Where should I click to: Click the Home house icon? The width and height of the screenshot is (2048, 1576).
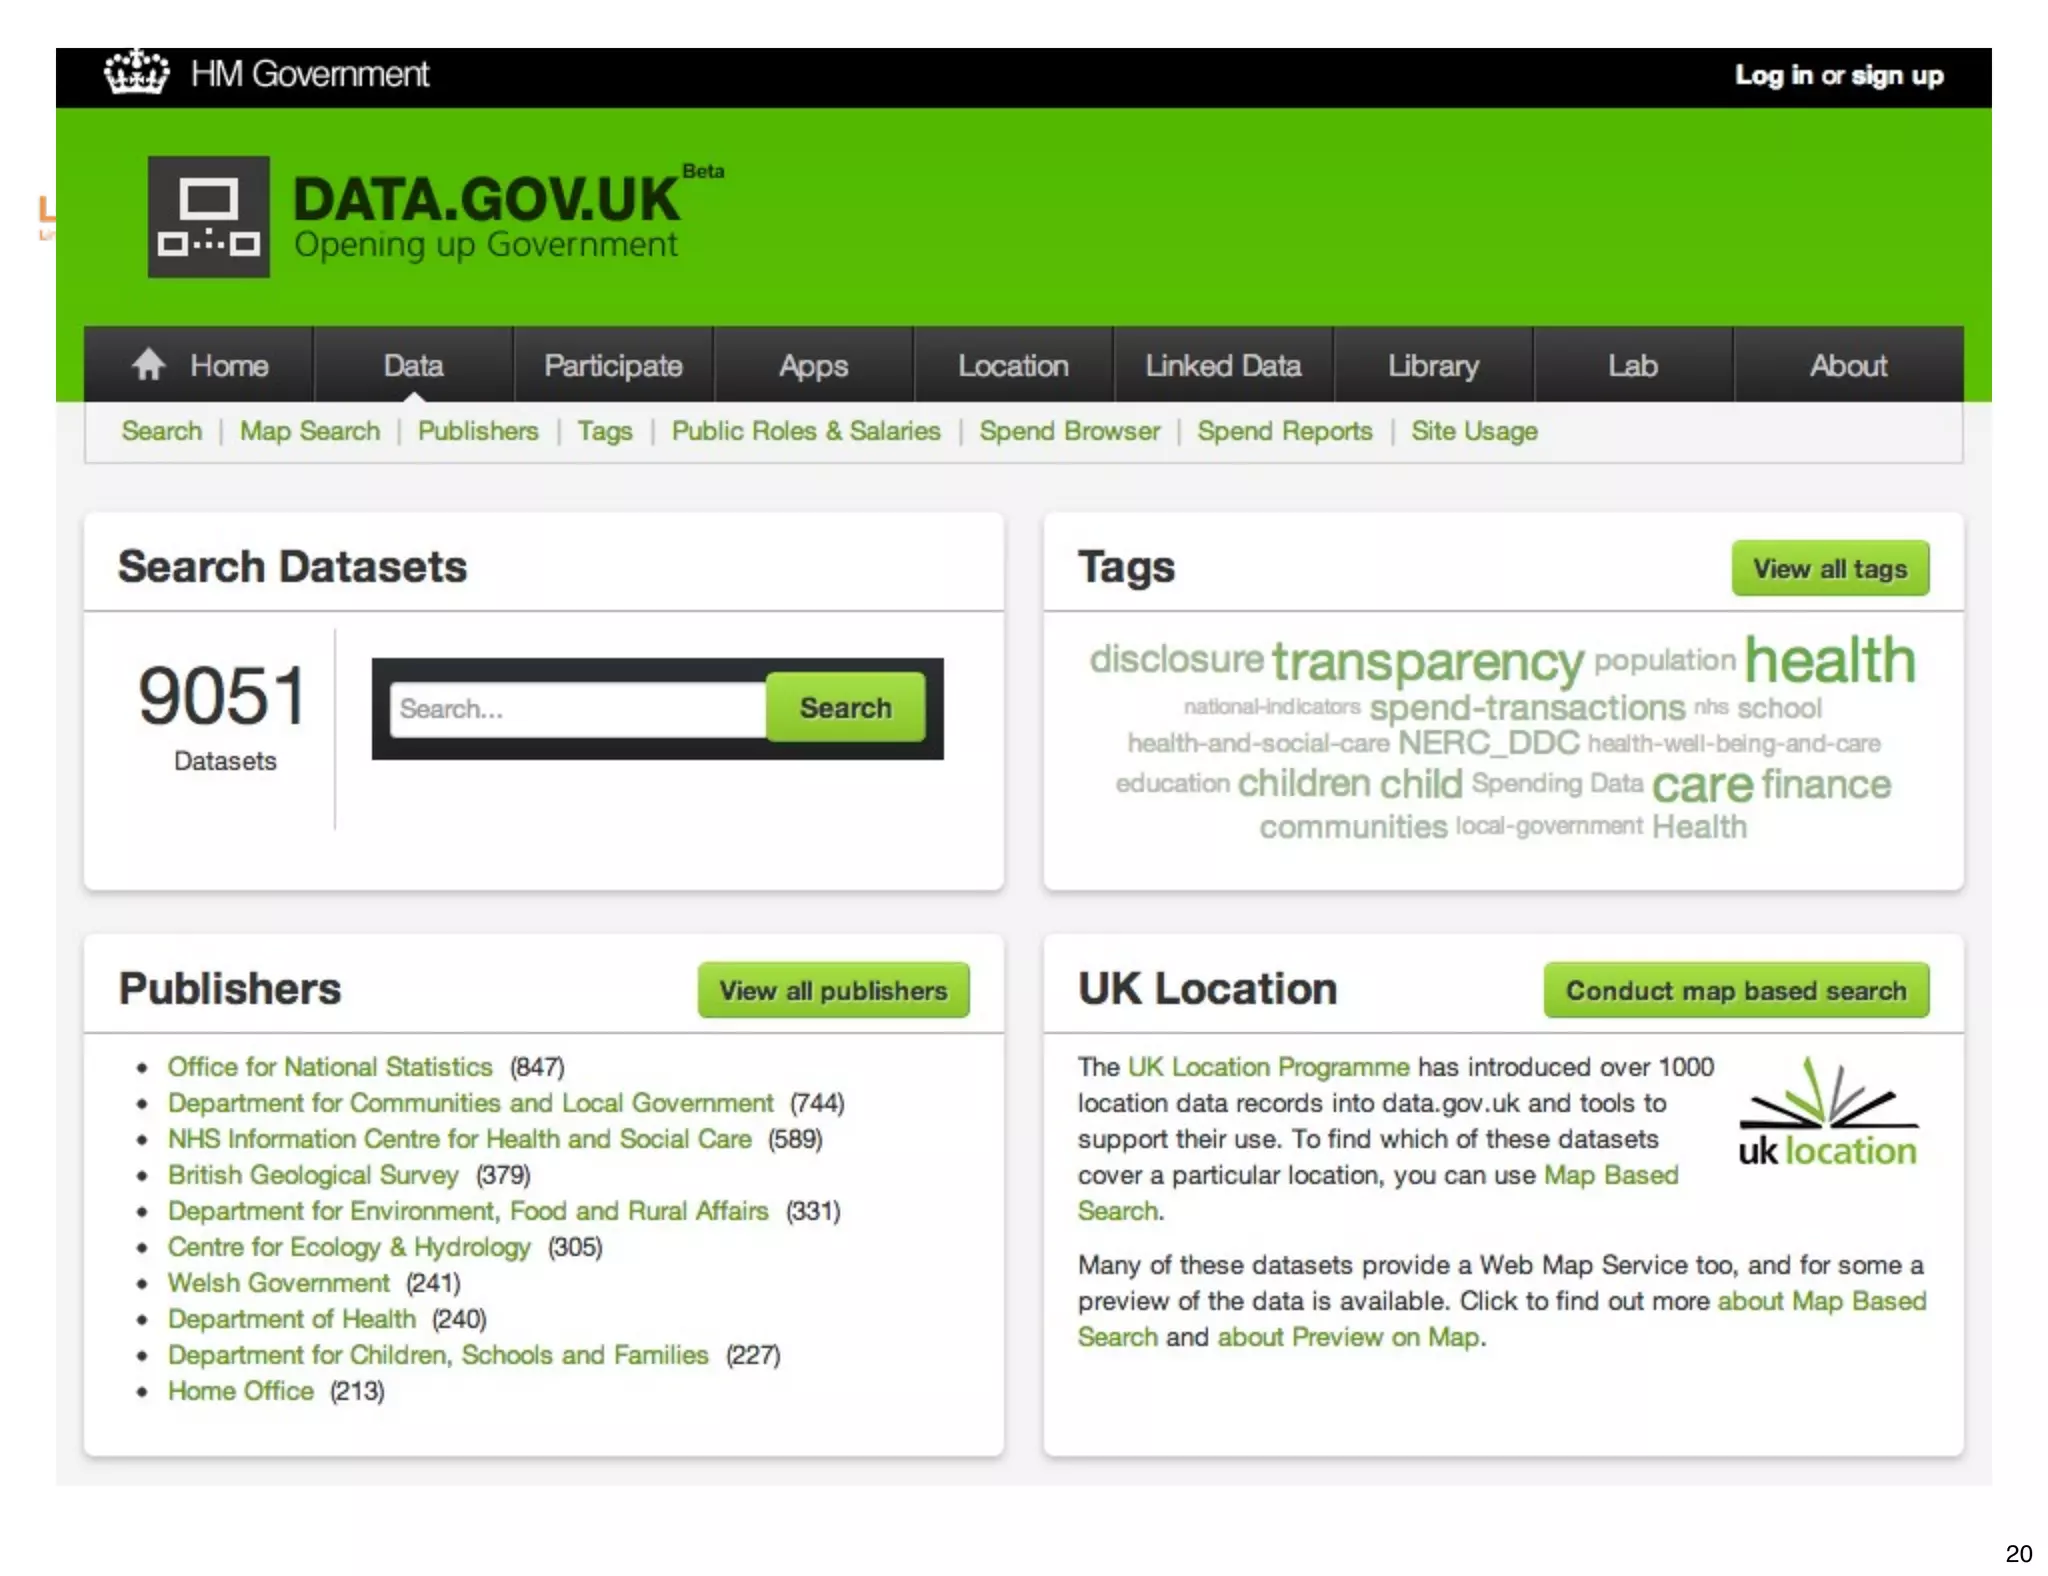[x=149, y=365]
